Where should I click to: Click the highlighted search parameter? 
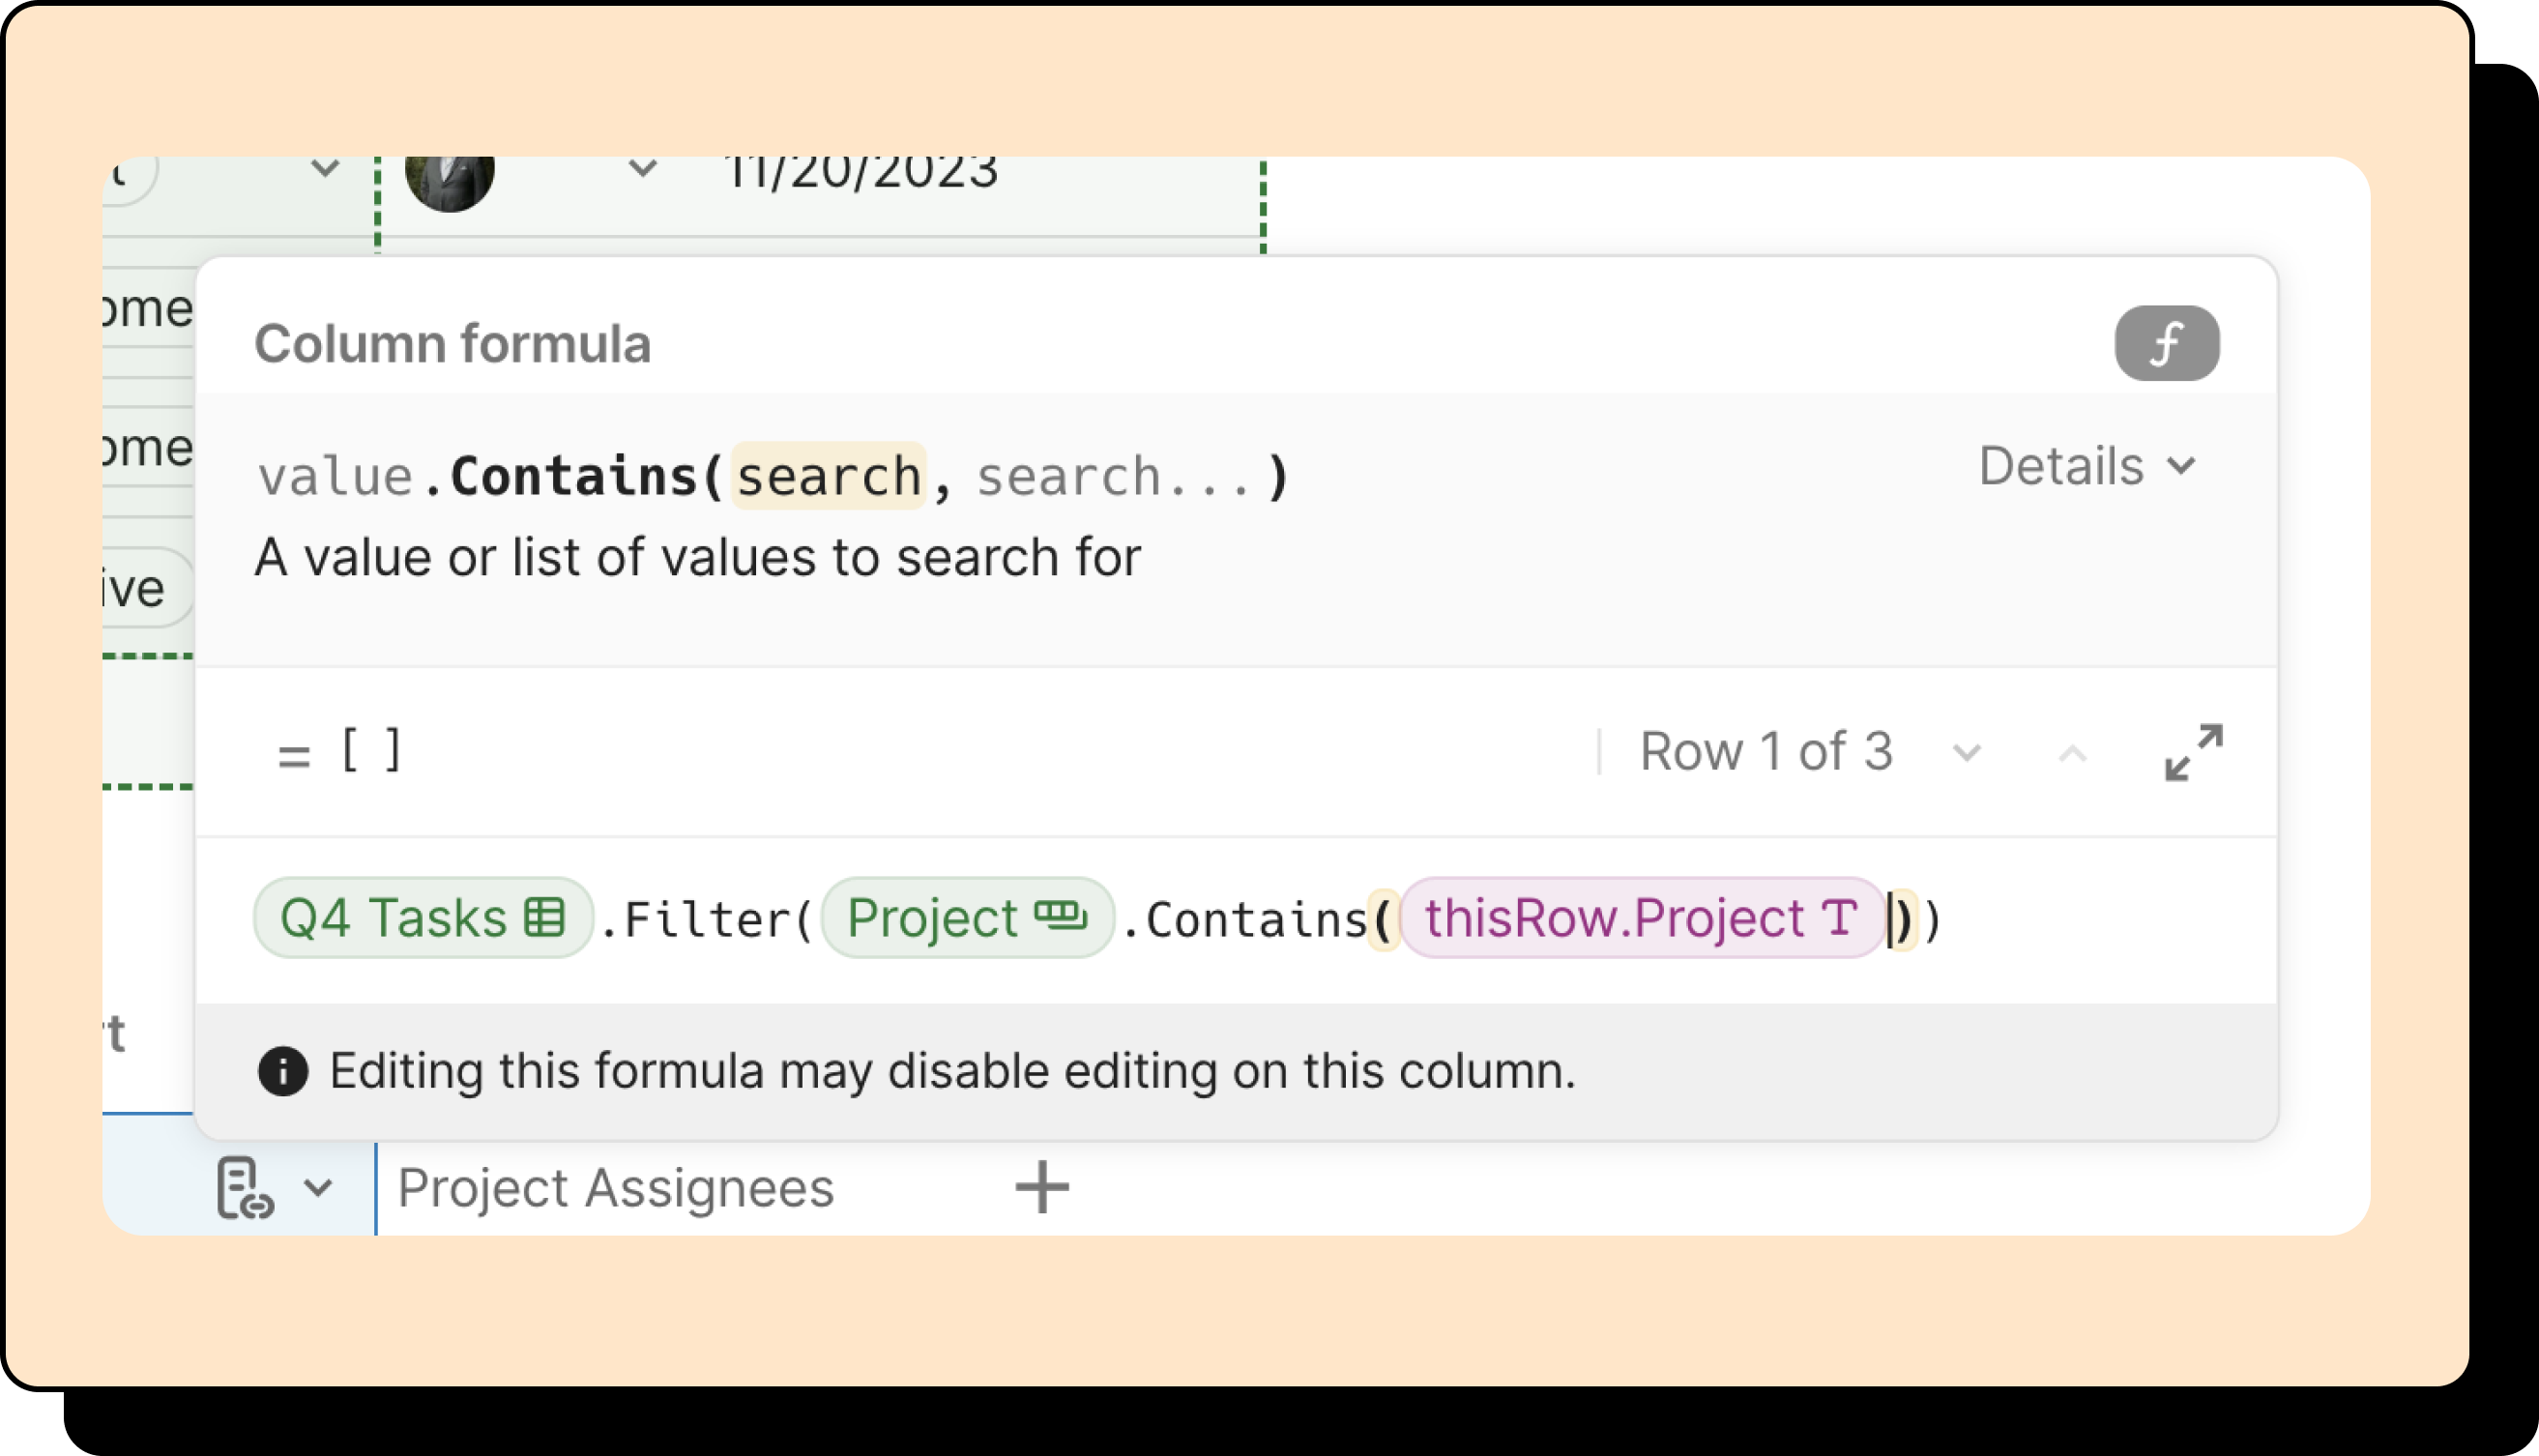828,476
